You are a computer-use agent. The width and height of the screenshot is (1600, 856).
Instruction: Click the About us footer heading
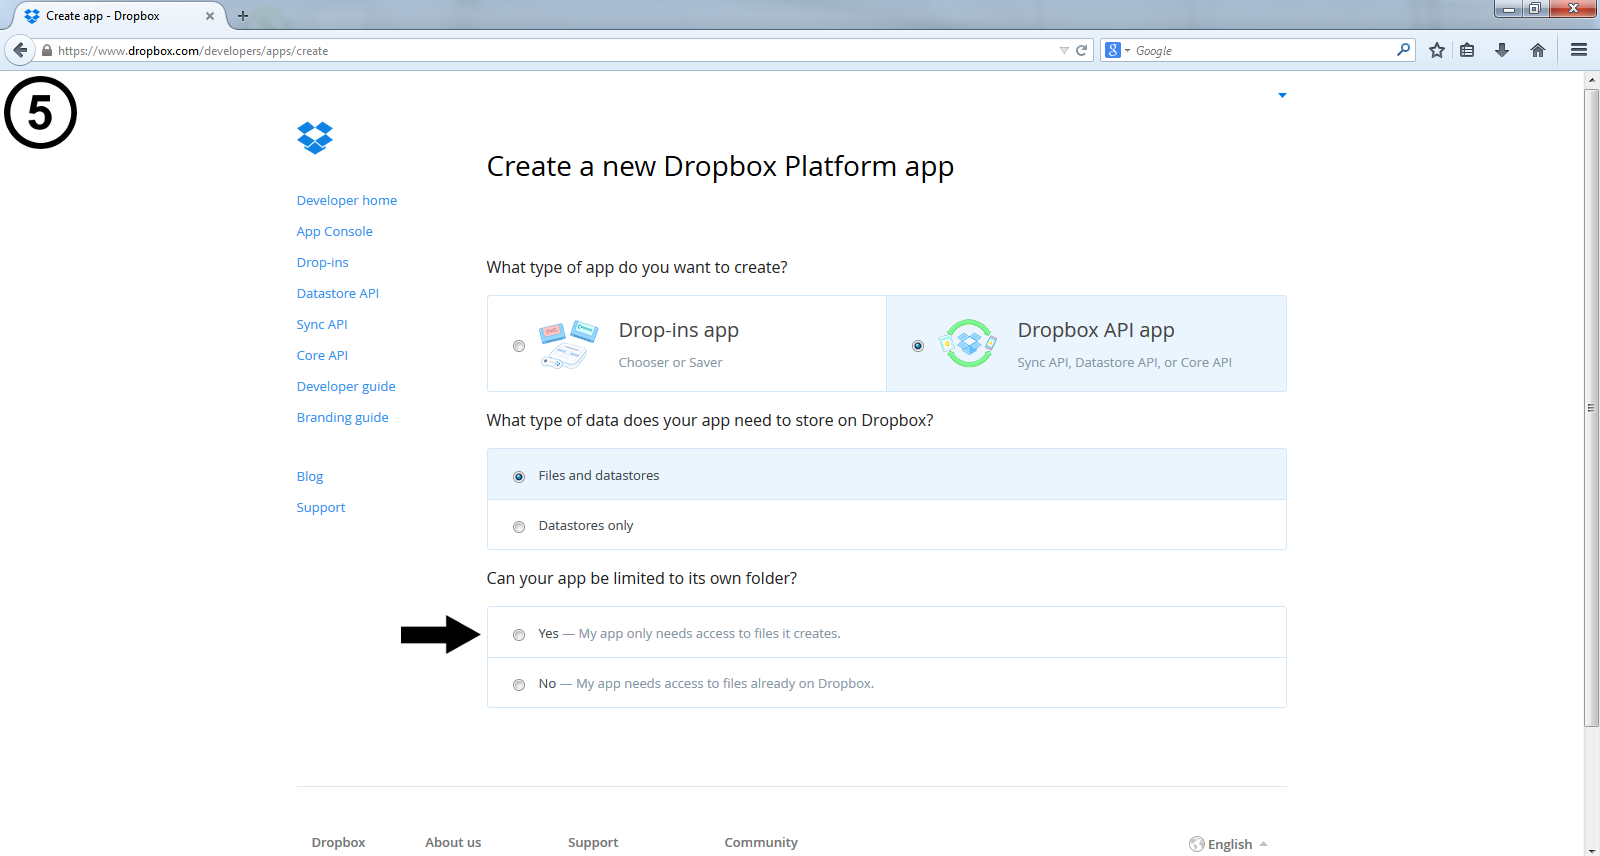[x=453, y=842]
